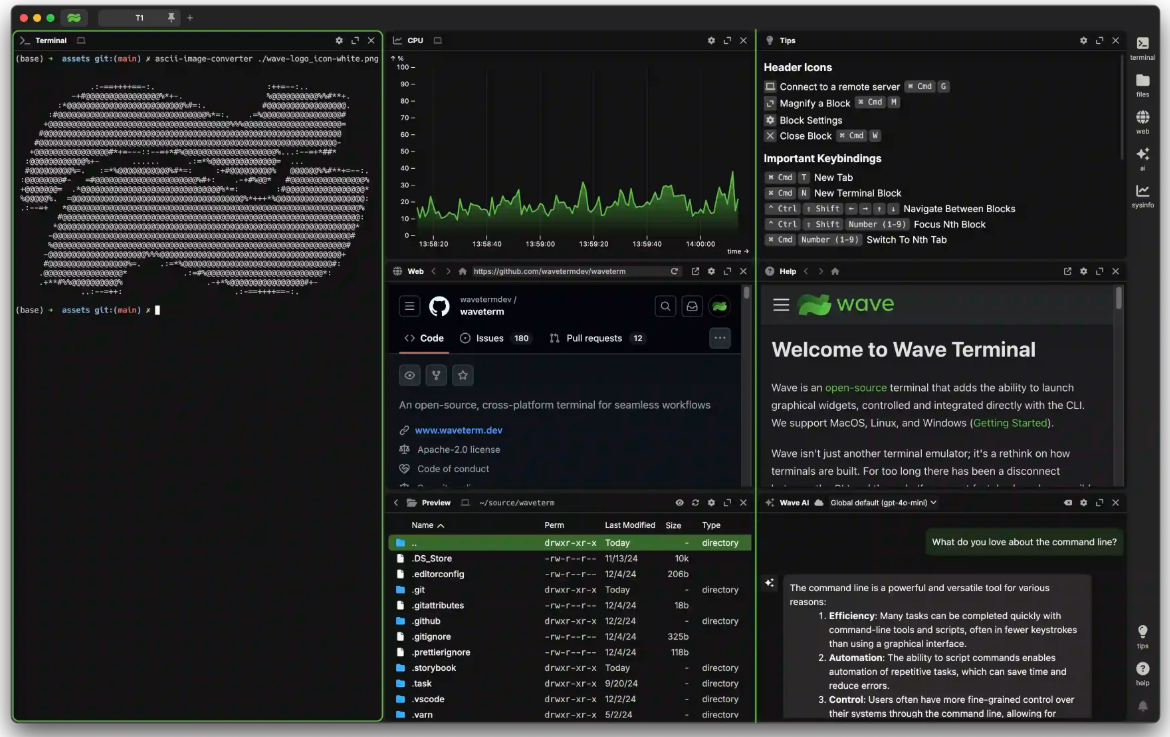
Task: Reload the page in the Web block
Action: [675, 271]
